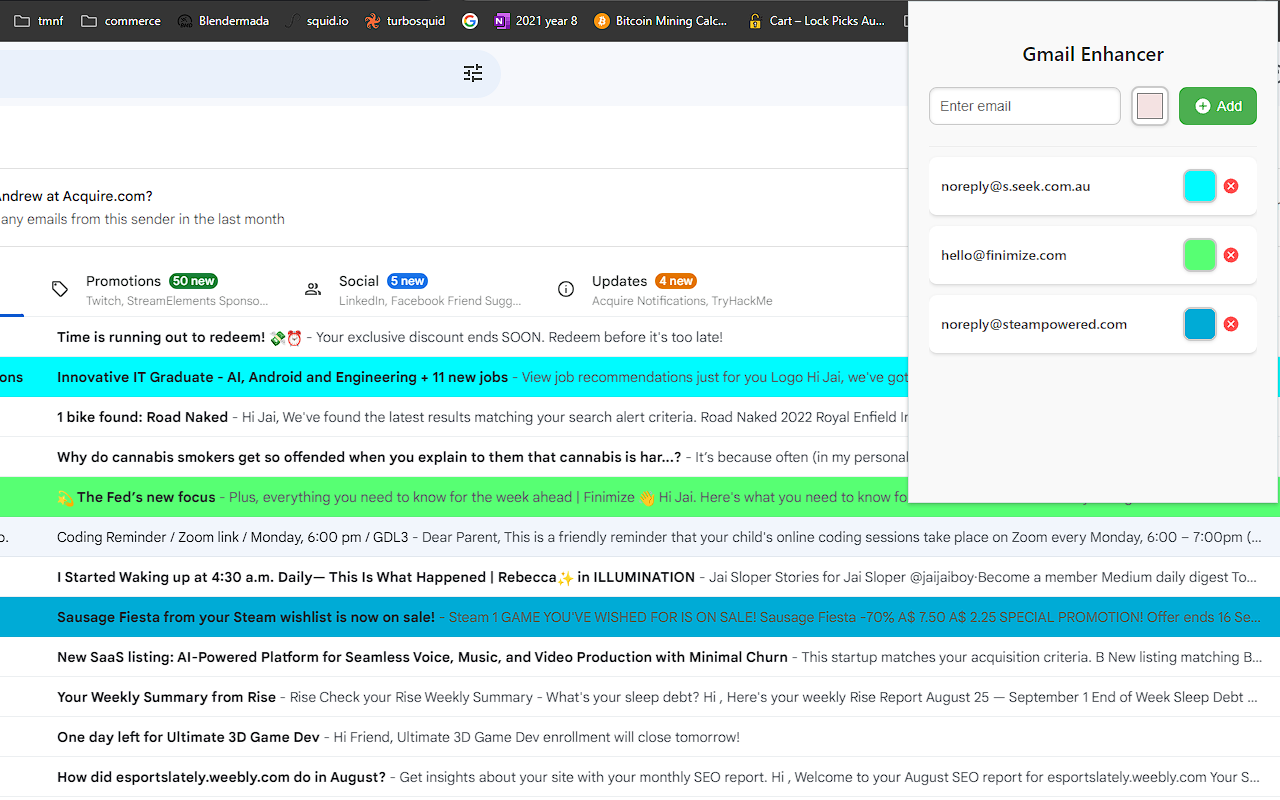Click the info icon beside Updates
This screenshot has height=800, width=1280.
pos(566,289)
